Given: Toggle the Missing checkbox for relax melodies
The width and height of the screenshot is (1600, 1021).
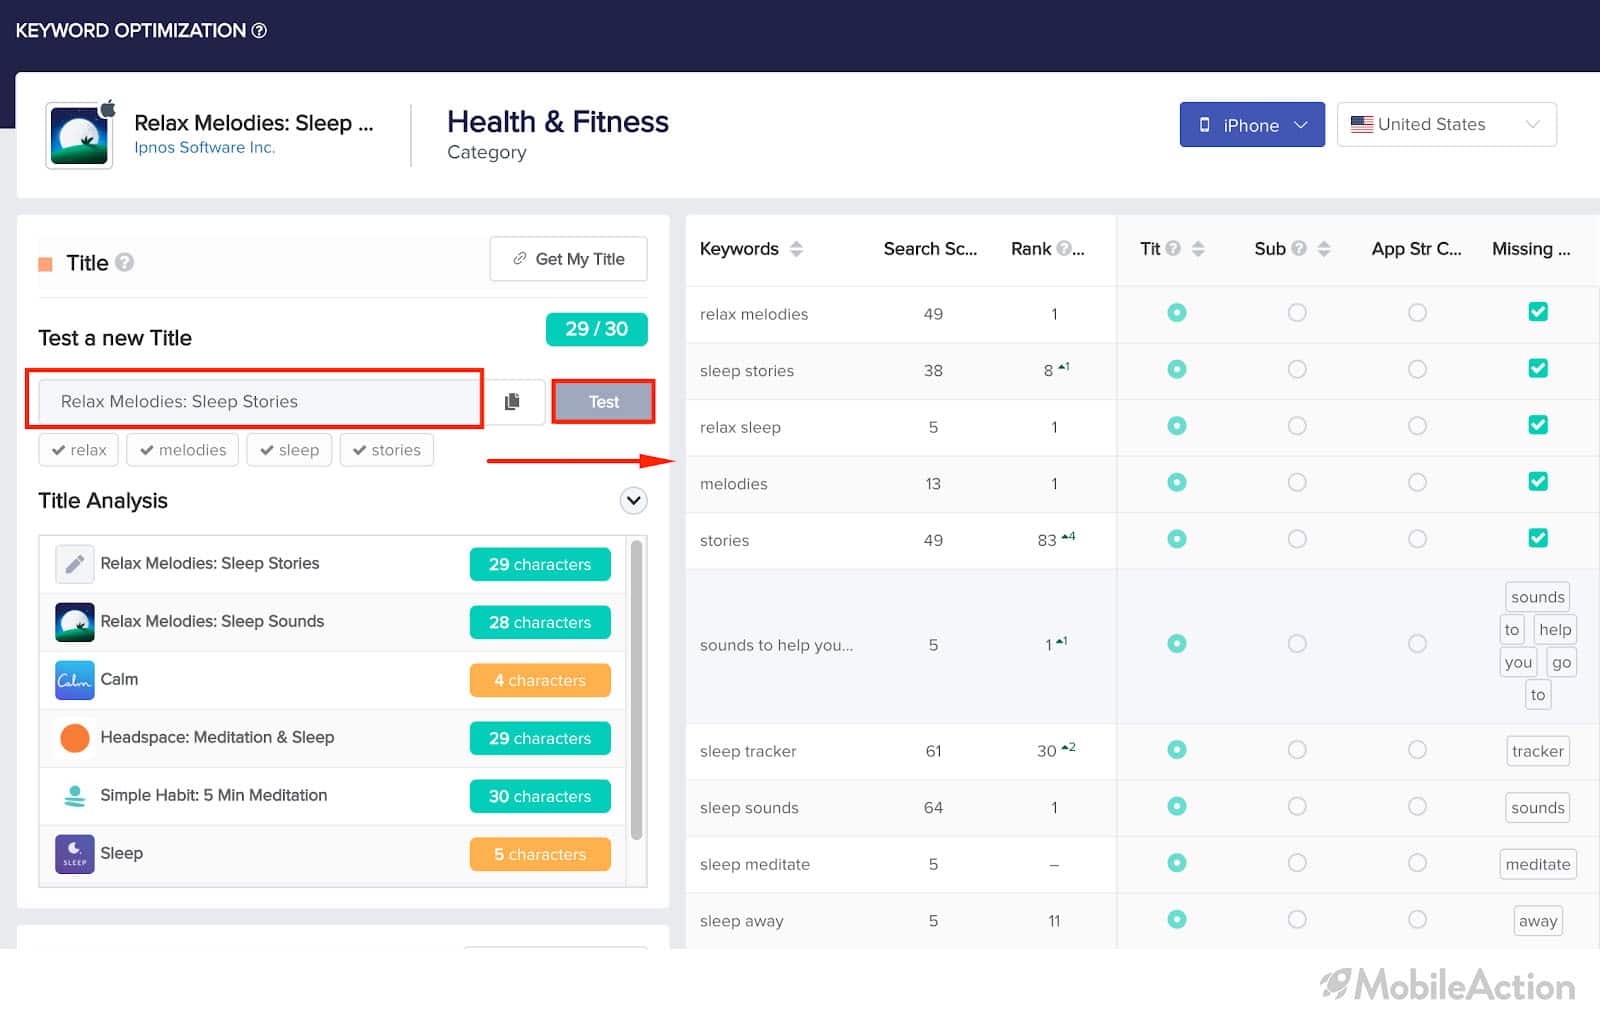Looking at the screenshot, I should (x=1538, y=312).
